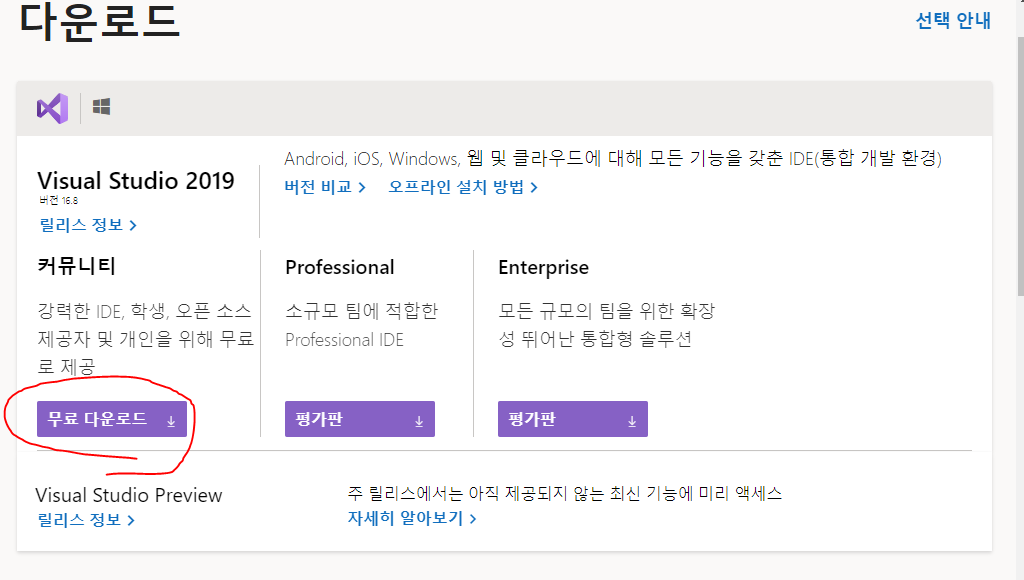Viewport: 1024px width, 580px height.
Task: Click the 버전 16.8 version text
Action: click(59, 201)
